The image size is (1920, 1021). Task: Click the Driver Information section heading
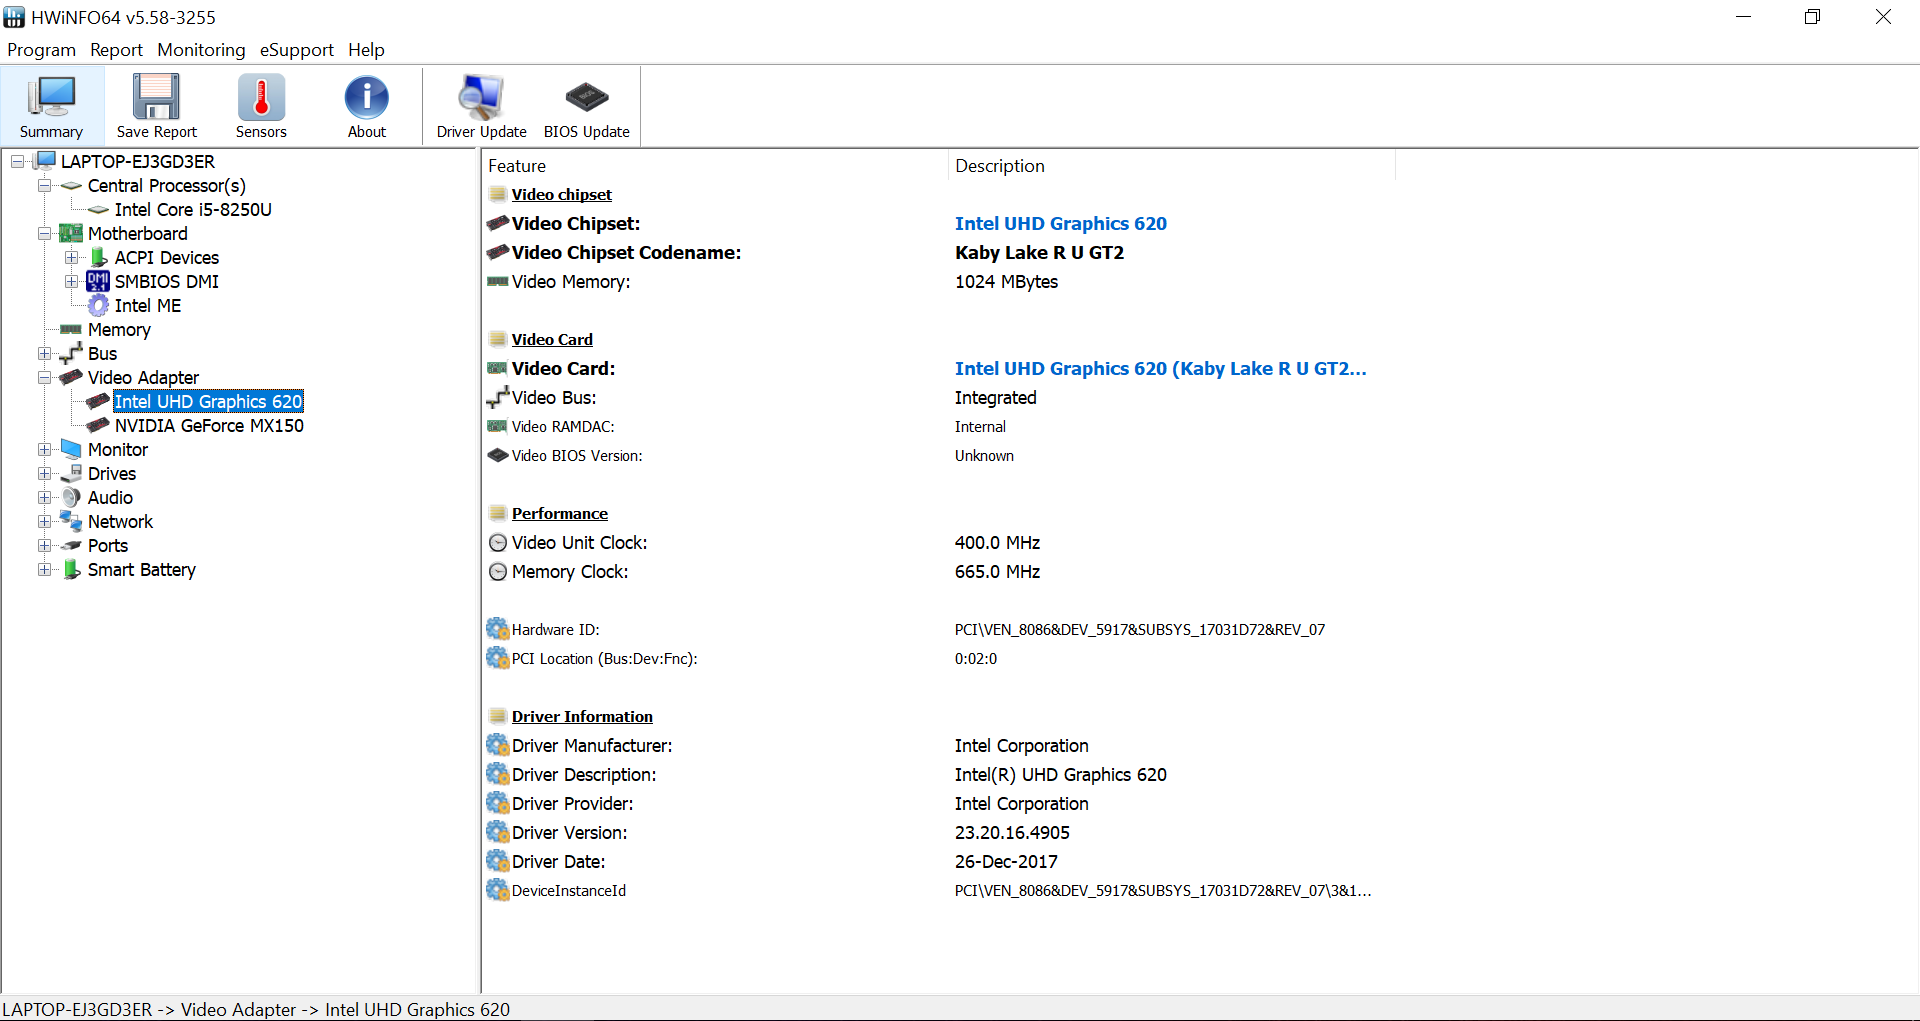(582, 717)
